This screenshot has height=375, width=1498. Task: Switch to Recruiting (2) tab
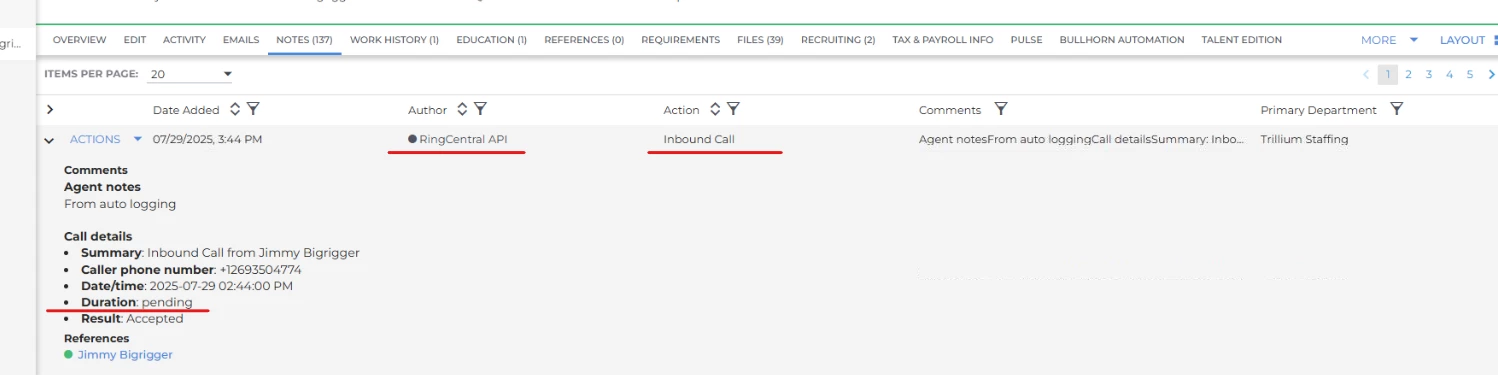(838, 40)
